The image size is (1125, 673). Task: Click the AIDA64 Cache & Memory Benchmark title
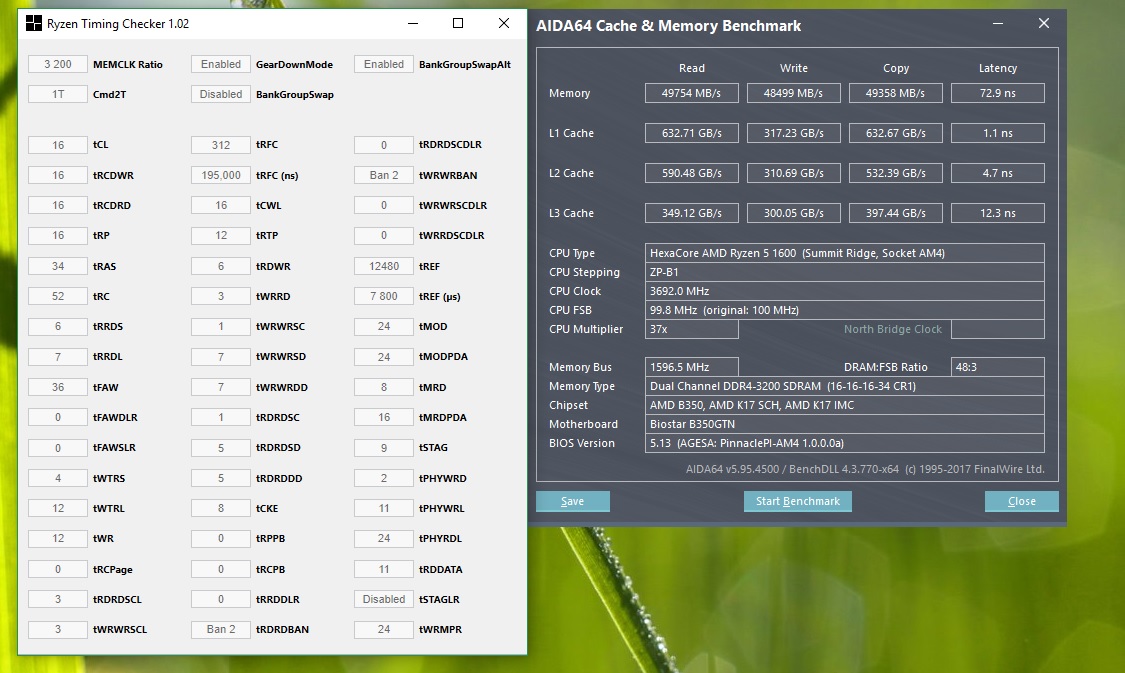pyautogui.click(x=669, y=26)
